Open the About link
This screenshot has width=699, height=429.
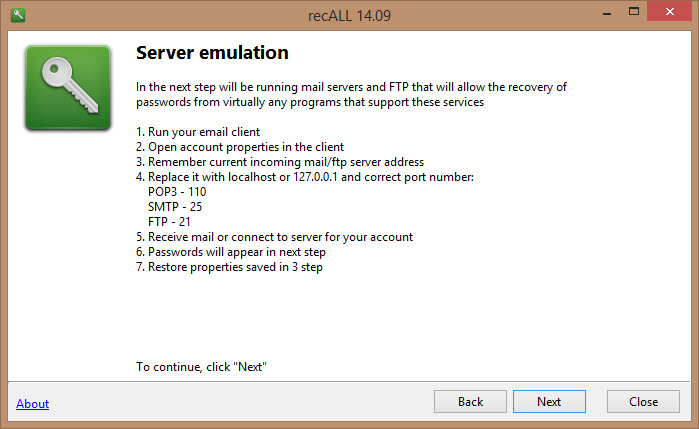[33, 404]
